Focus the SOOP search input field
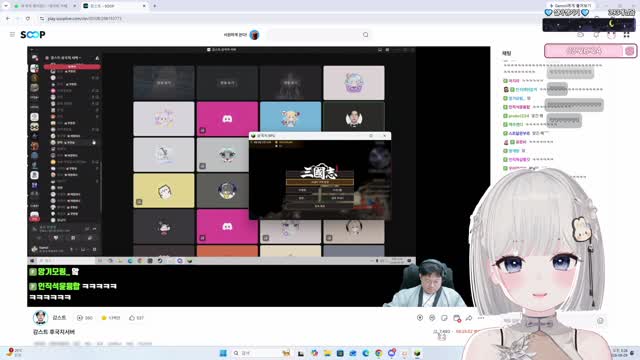 point(314,35)
